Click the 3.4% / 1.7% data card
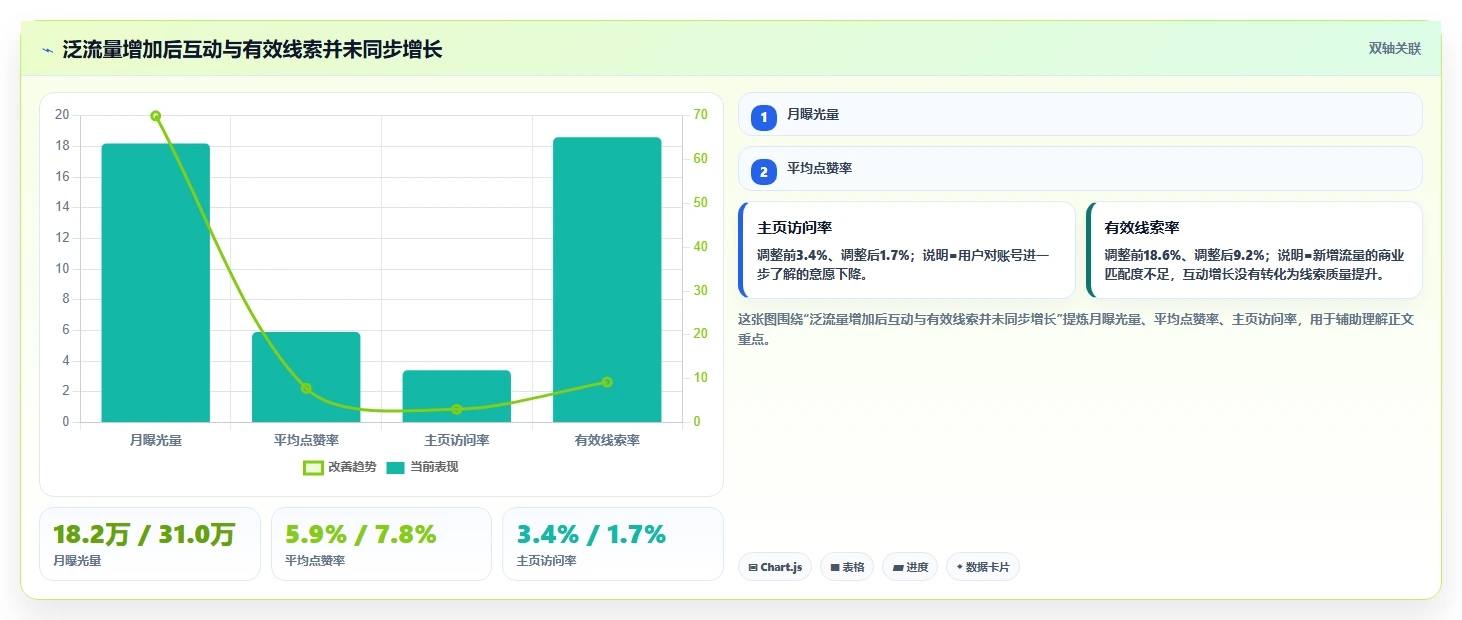The image size is (1462, 620). coord(613,544)
